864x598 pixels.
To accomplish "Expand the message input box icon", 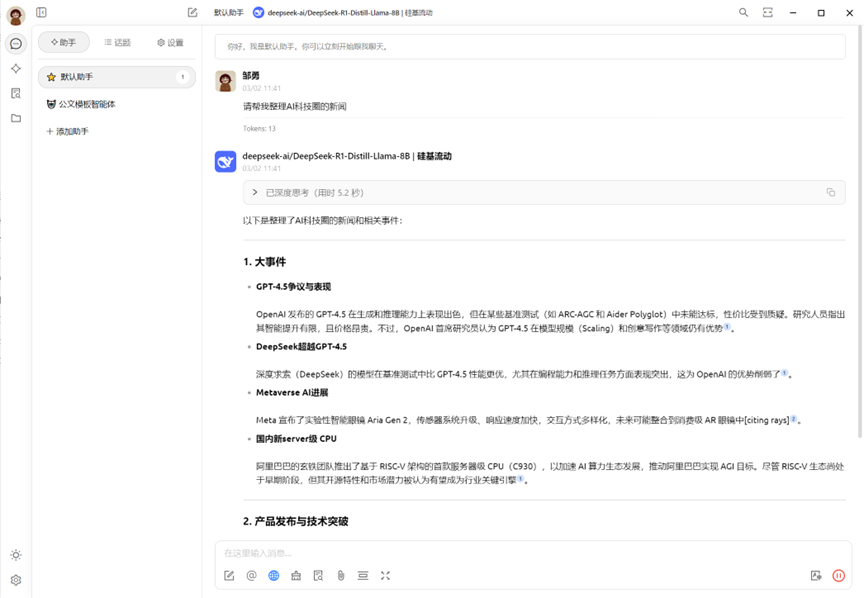I will point(385,576).
